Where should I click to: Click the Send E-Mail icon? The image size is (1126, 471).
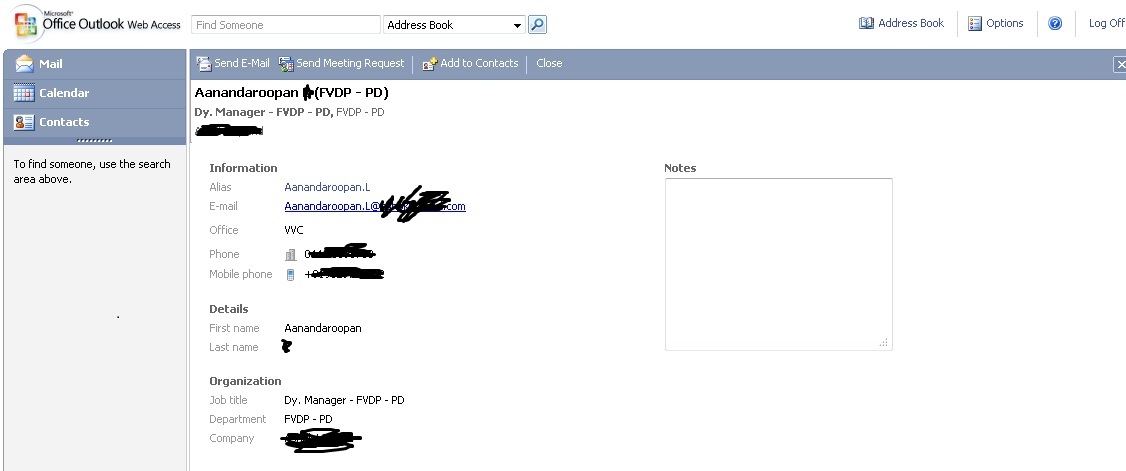pos(204,63)
